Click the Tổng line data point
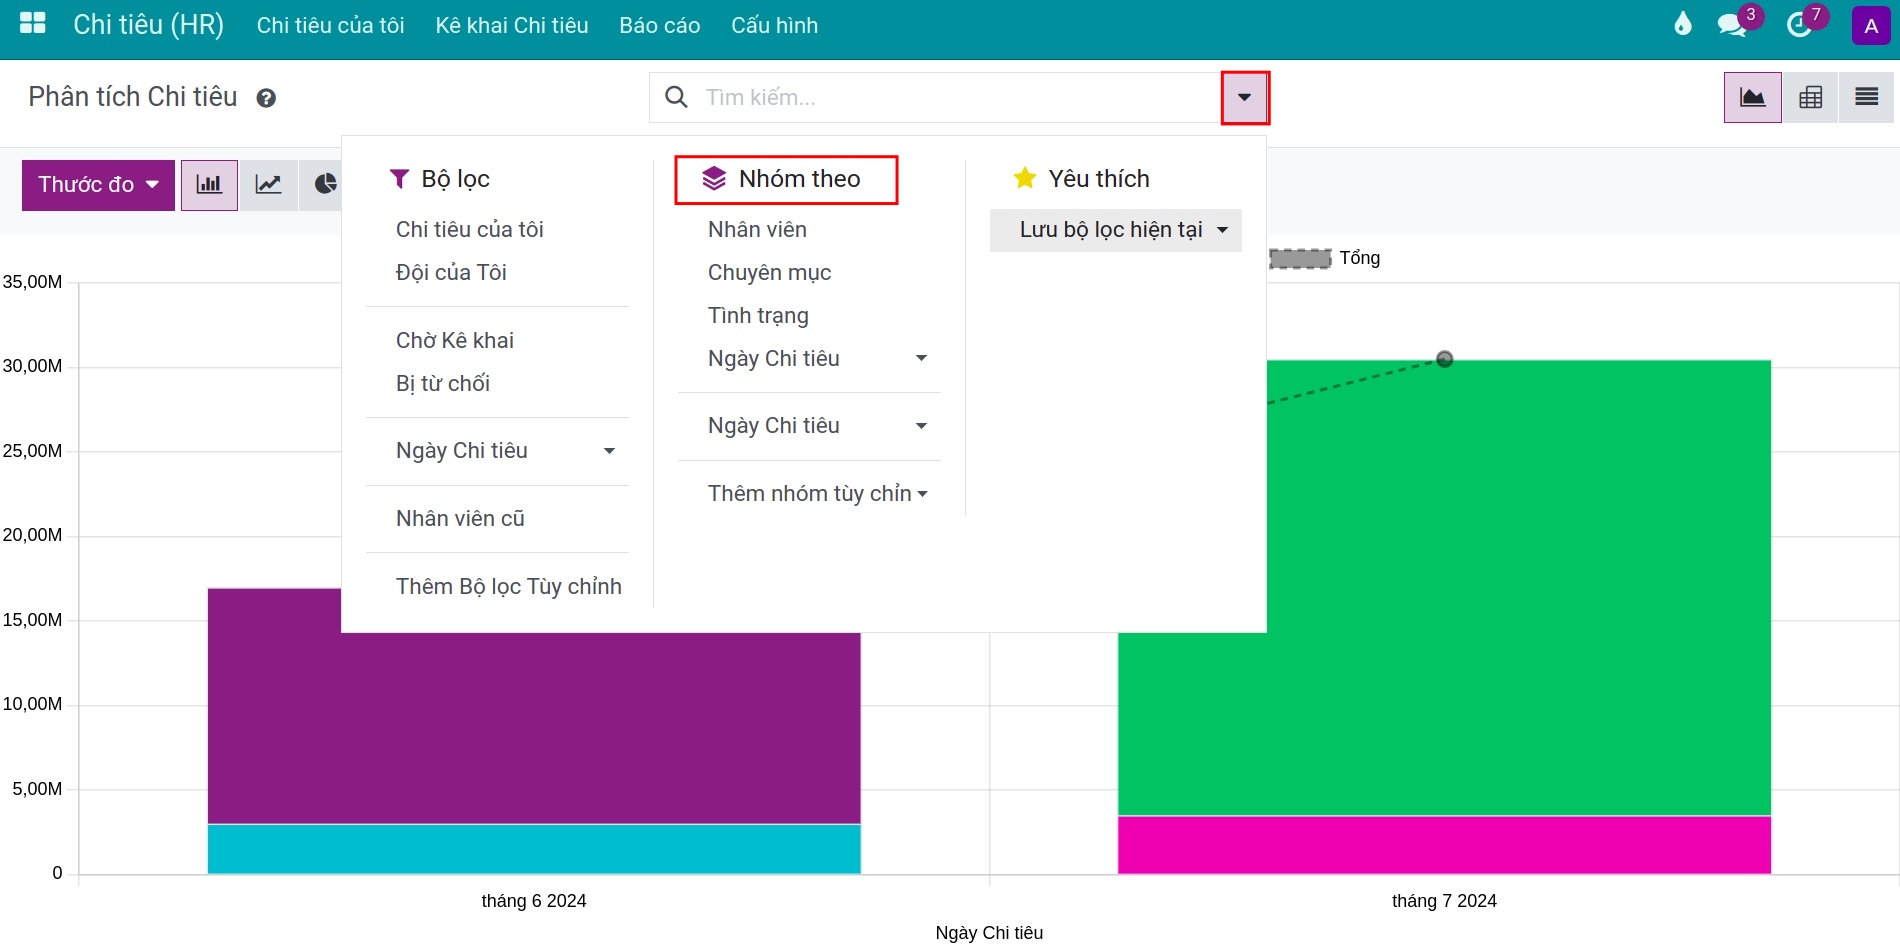The width and height of the screenshot is (1900, 946). (1444, 359)
